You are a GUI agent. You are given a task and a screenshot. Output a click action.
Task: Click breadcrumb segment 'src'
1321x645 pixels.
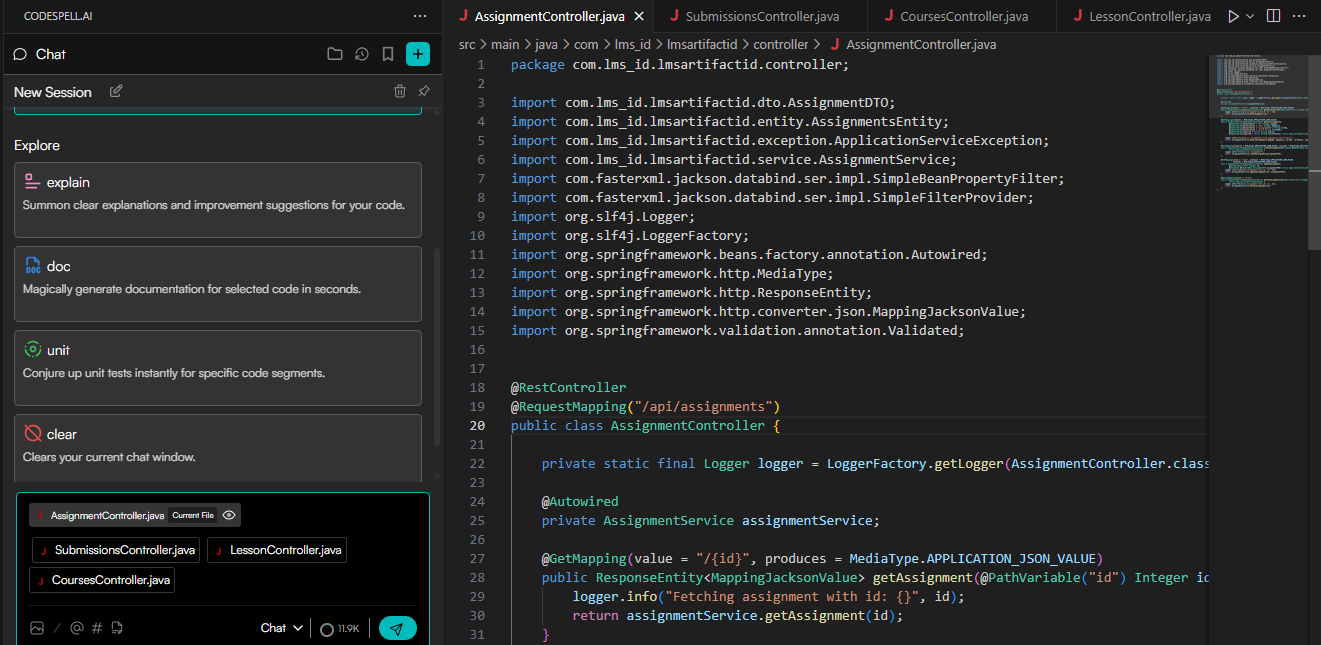467,44
